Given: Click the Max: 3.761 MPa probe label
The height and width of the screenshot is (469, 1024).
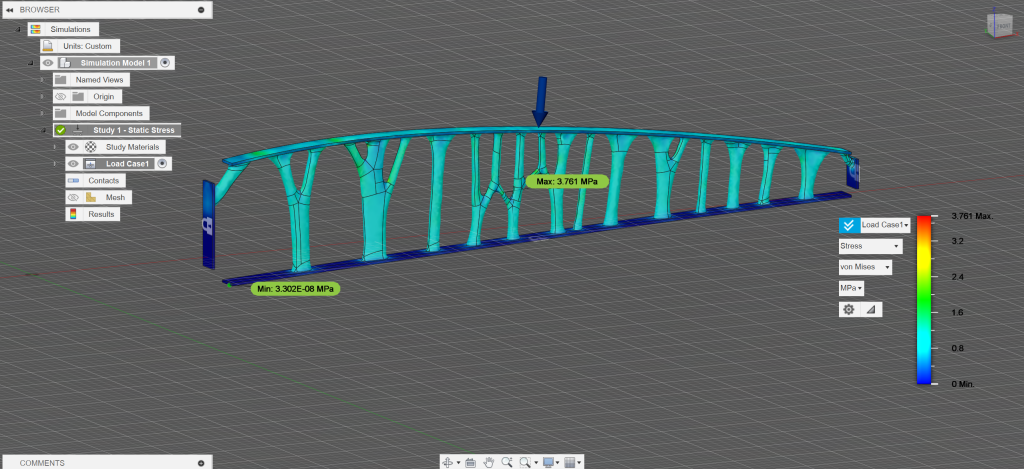Looking at the screenshot, I should [567, 182].
